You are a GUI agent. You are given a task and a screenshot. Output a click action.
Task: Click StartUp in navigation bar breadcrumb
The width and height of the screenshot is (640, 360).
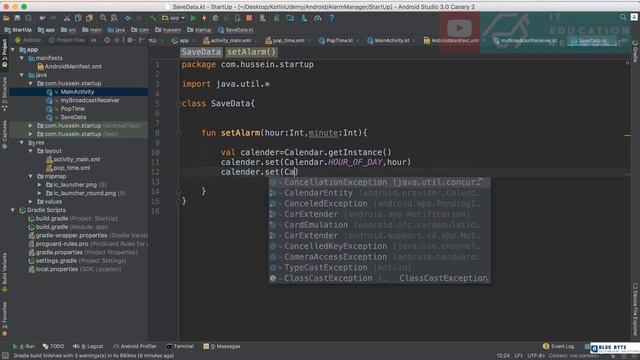tap(18, 30)
